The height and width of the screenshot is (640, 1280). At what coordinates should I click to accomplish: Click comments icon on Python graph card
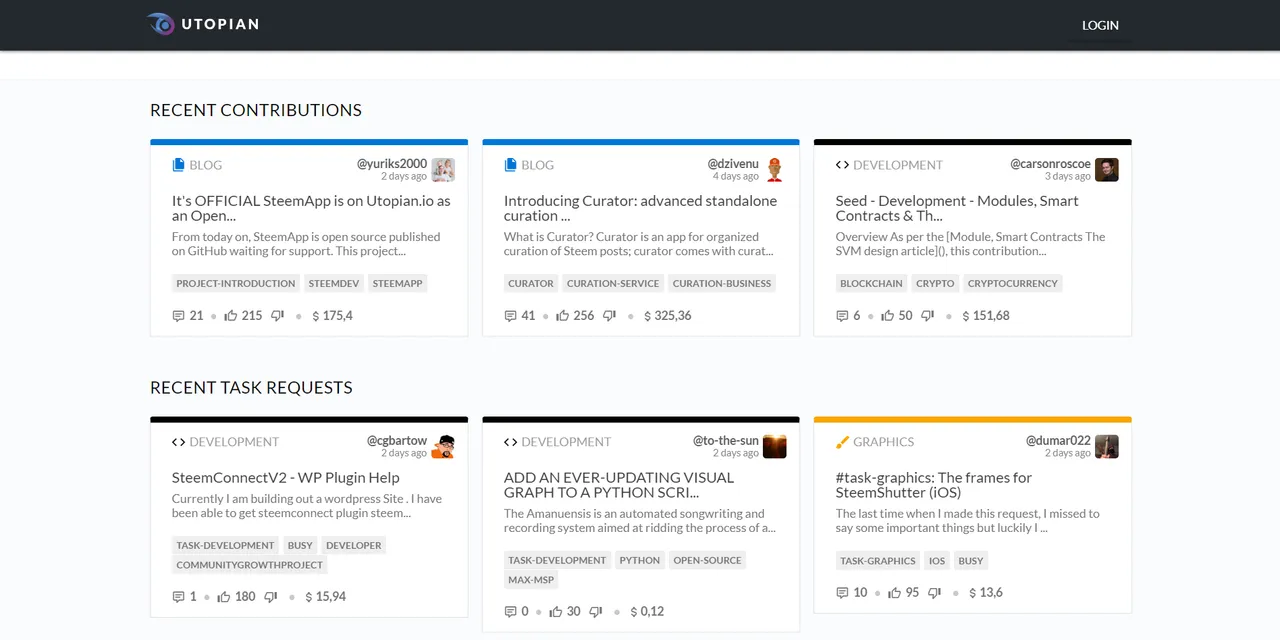click(x=510, y=612)
